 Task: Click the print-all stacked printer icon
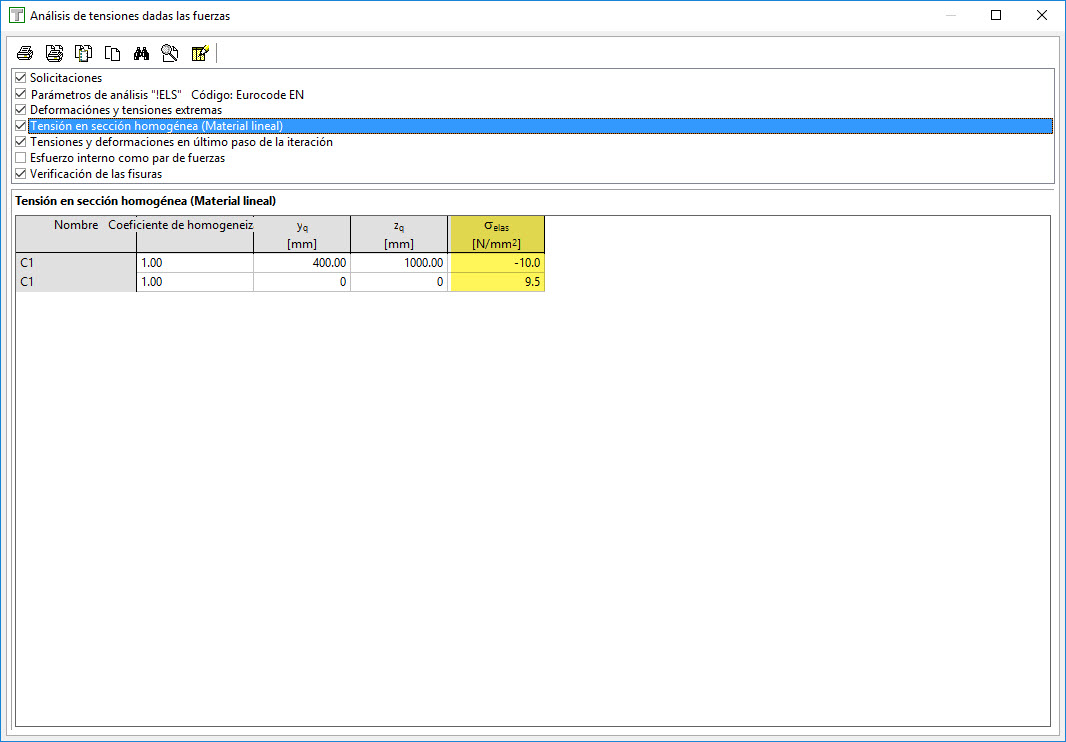(x=54, y=54)
